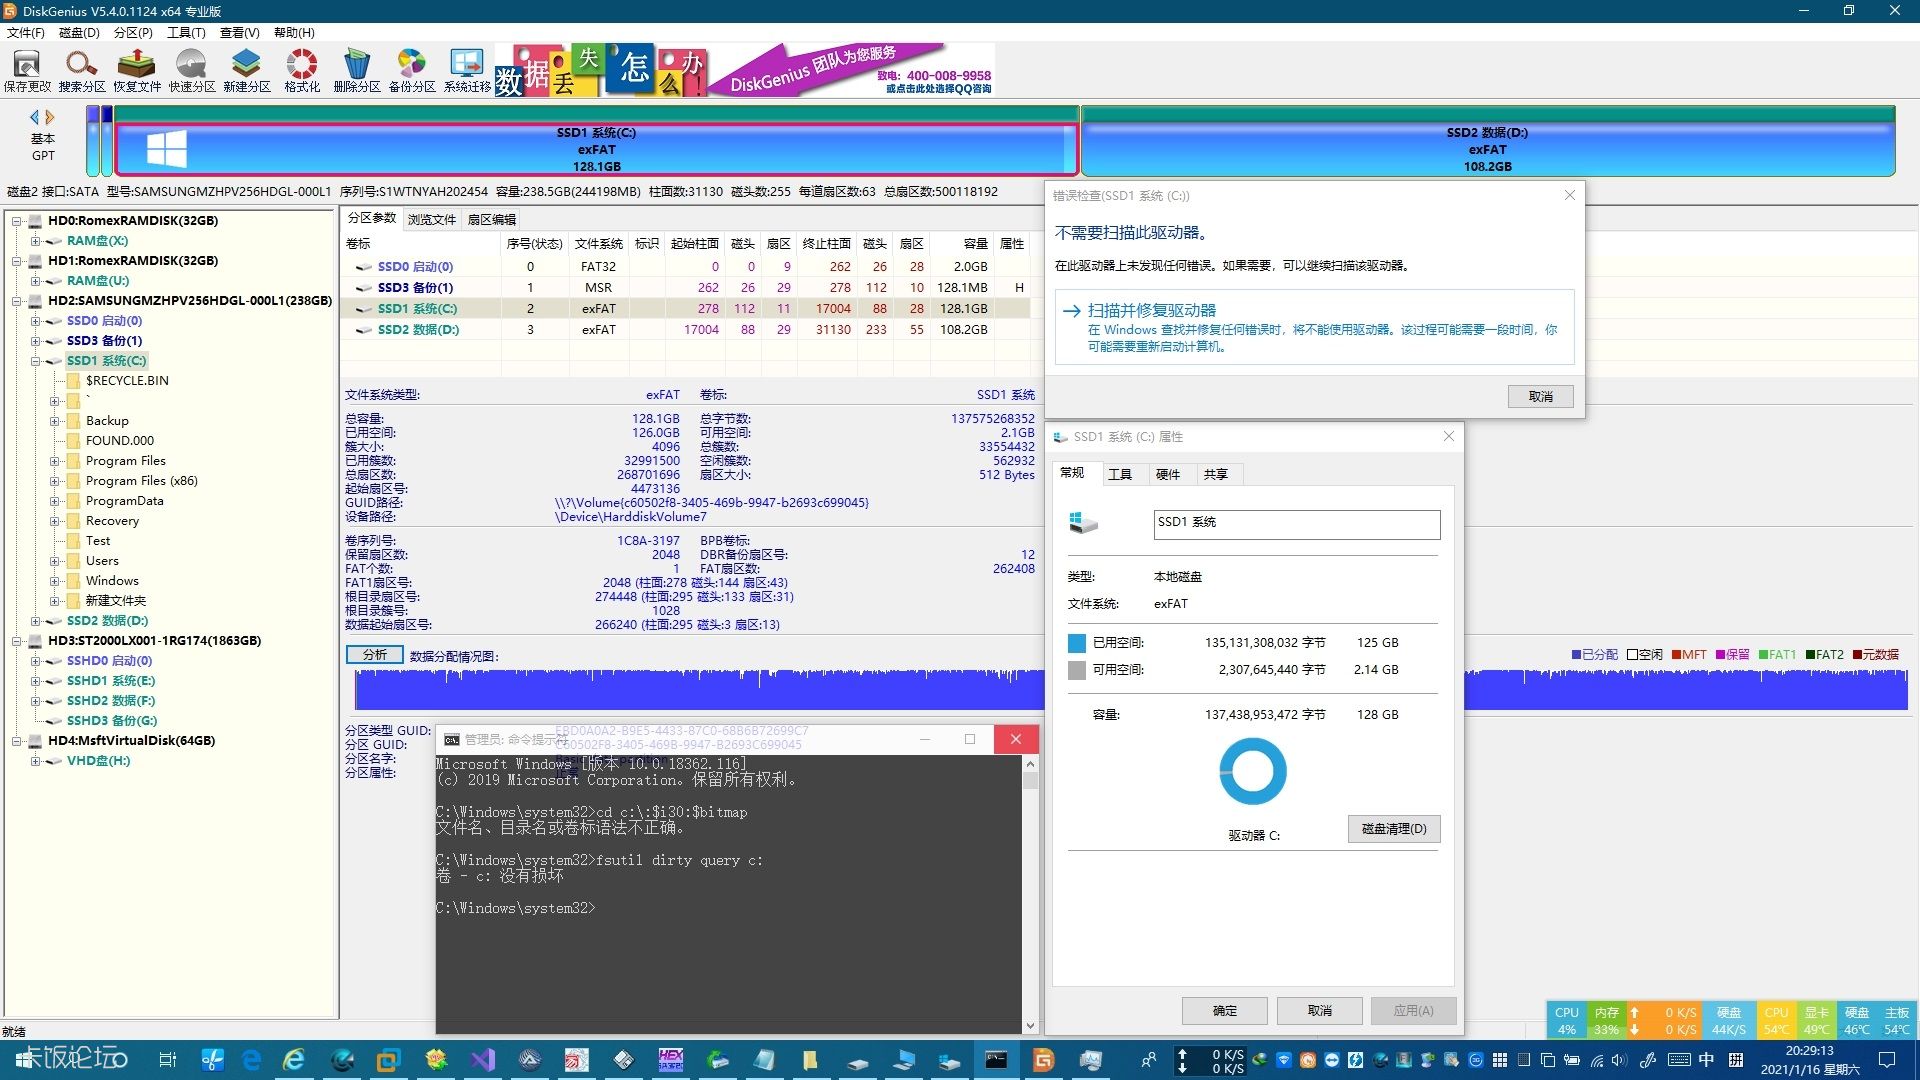Collapse the SSD1 系统(C:) tree node
1920x1080 pixels.
[36, 361]
